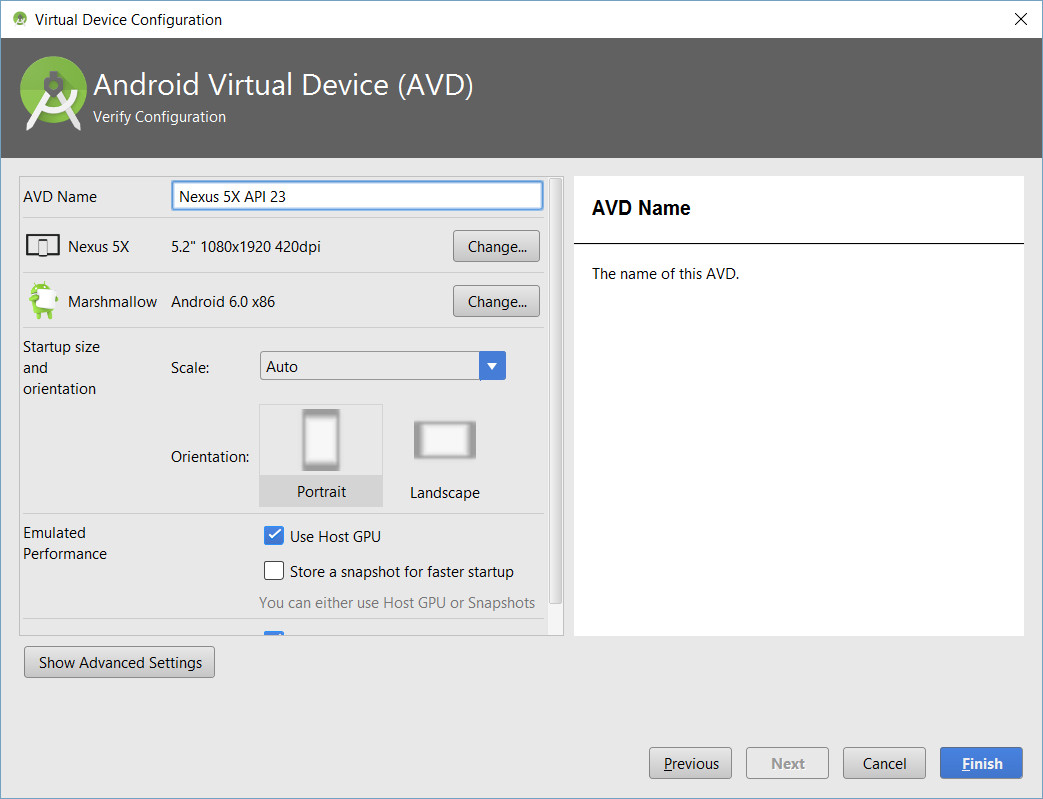Click the settings panel vertical scrollbar
The image size is (1043, 799).
(x=556, y=391)
